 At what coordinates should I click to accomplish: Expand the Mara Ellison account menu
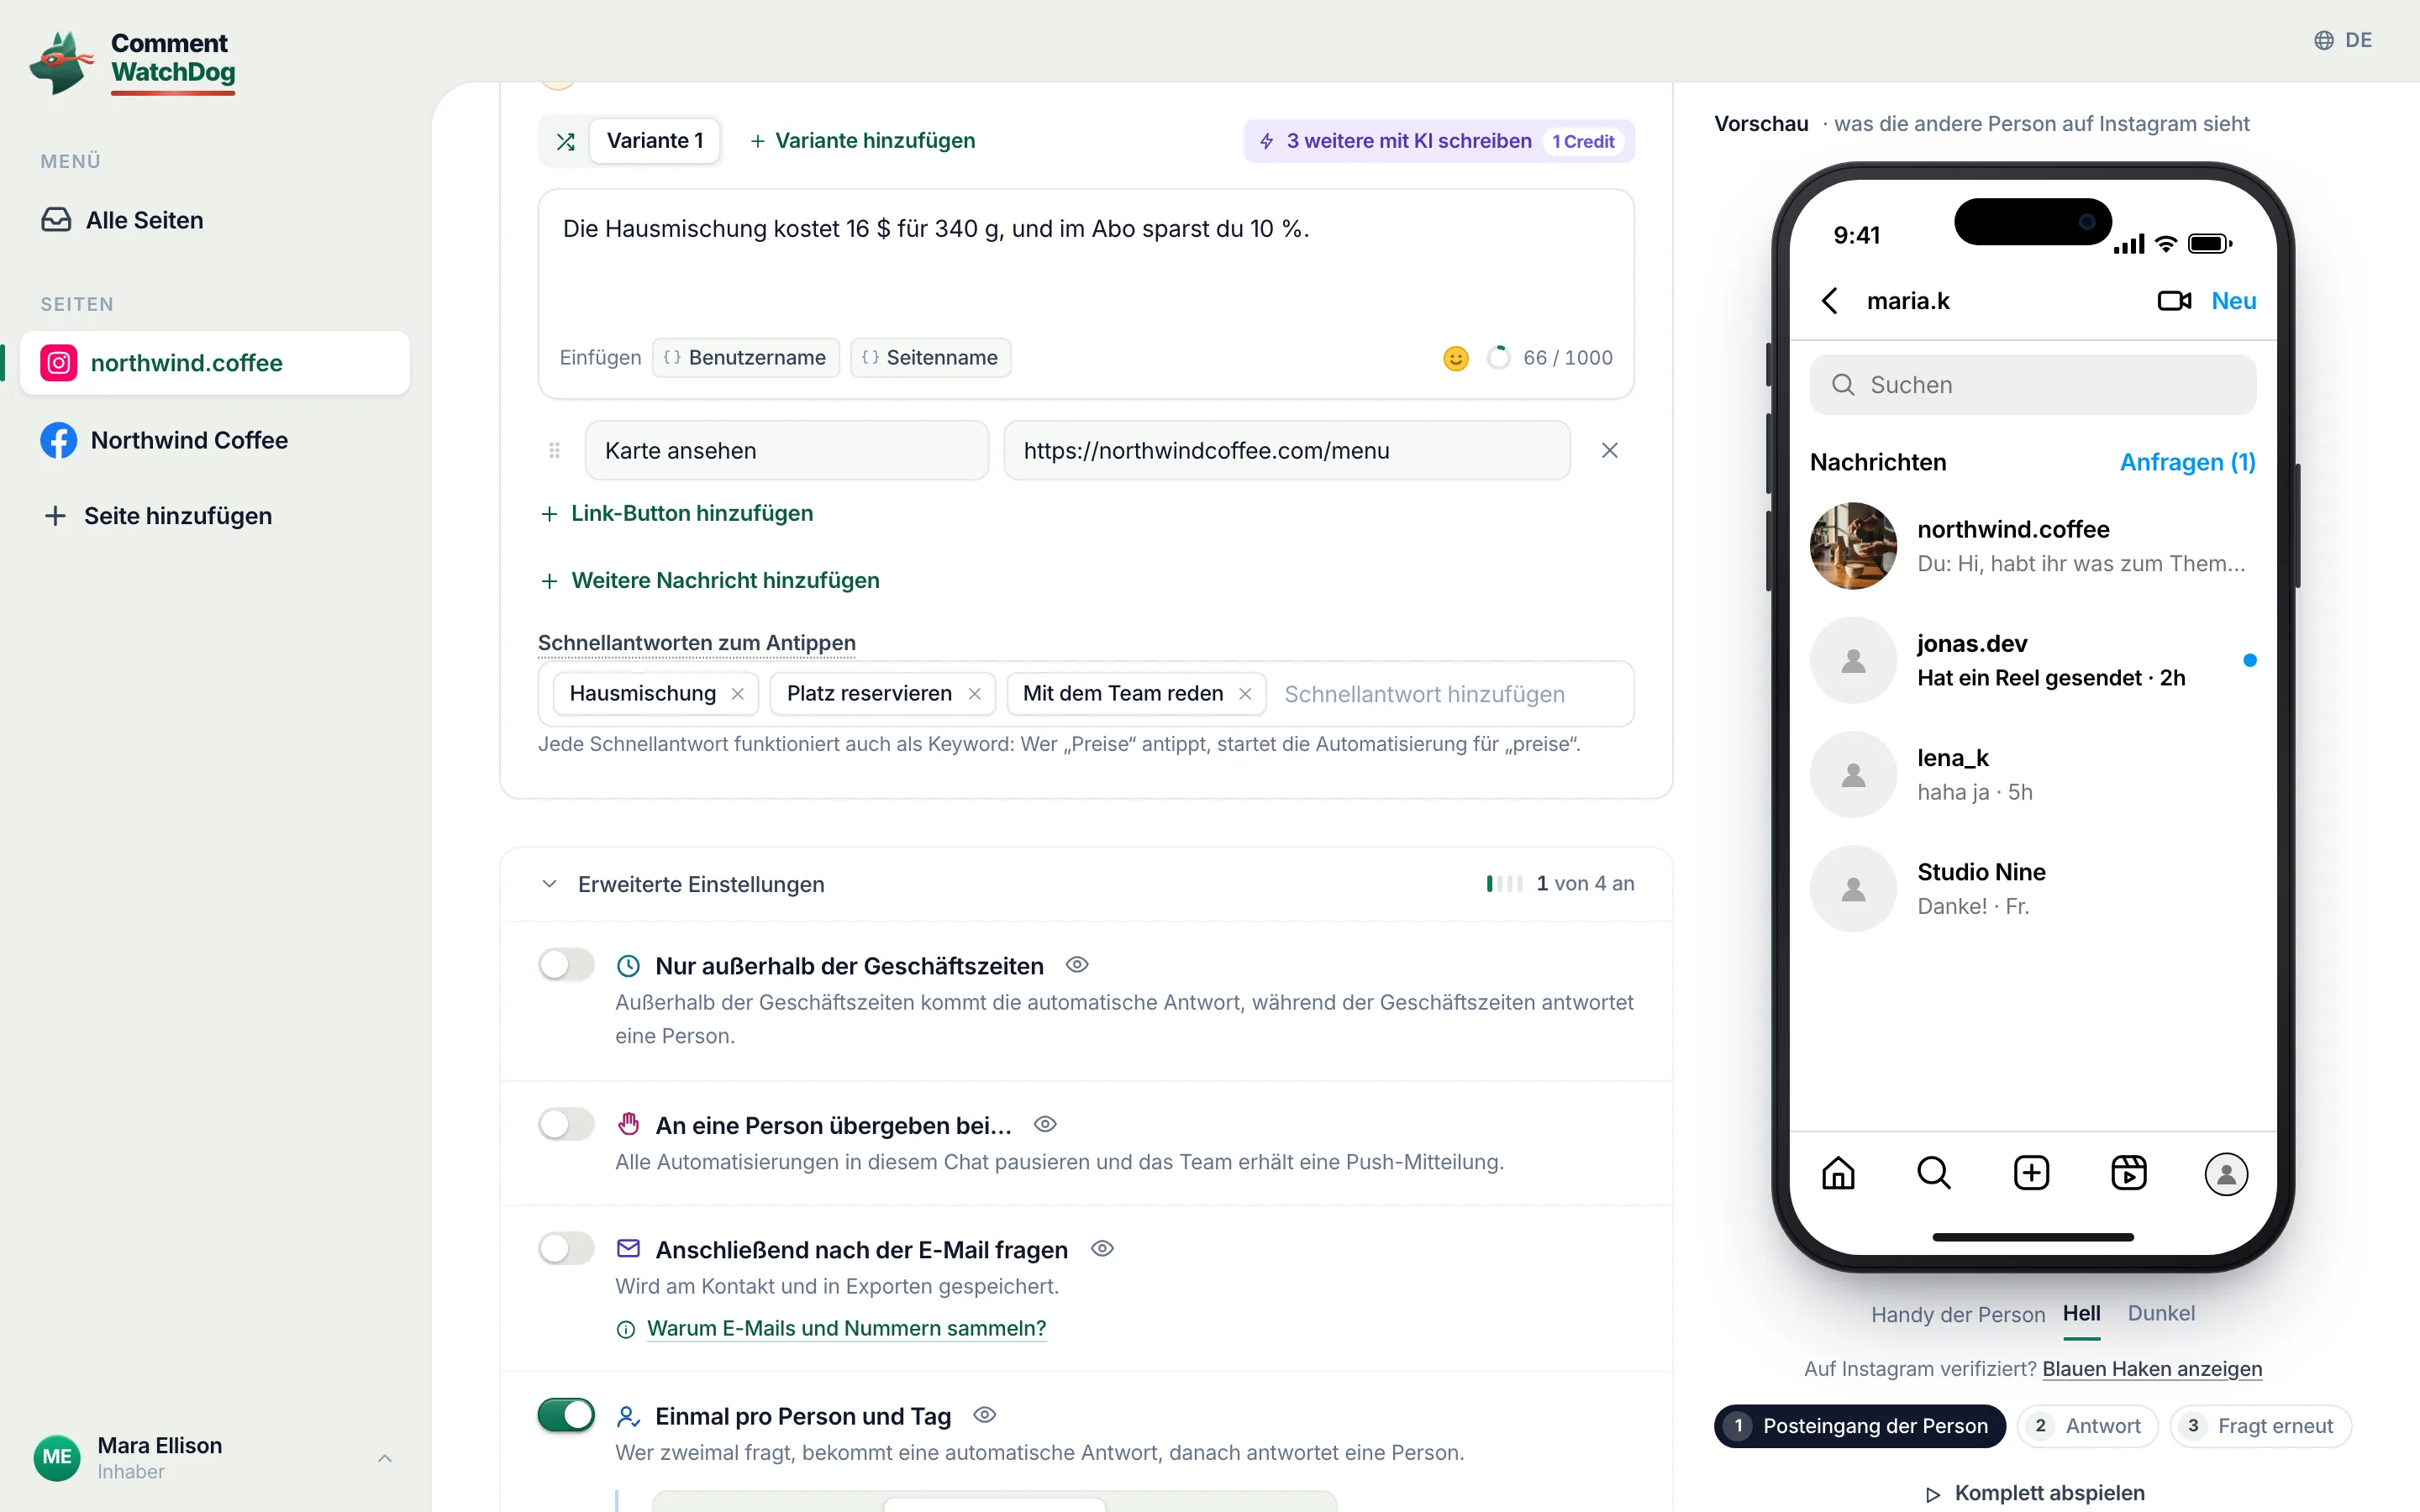tap(385, 1458)
